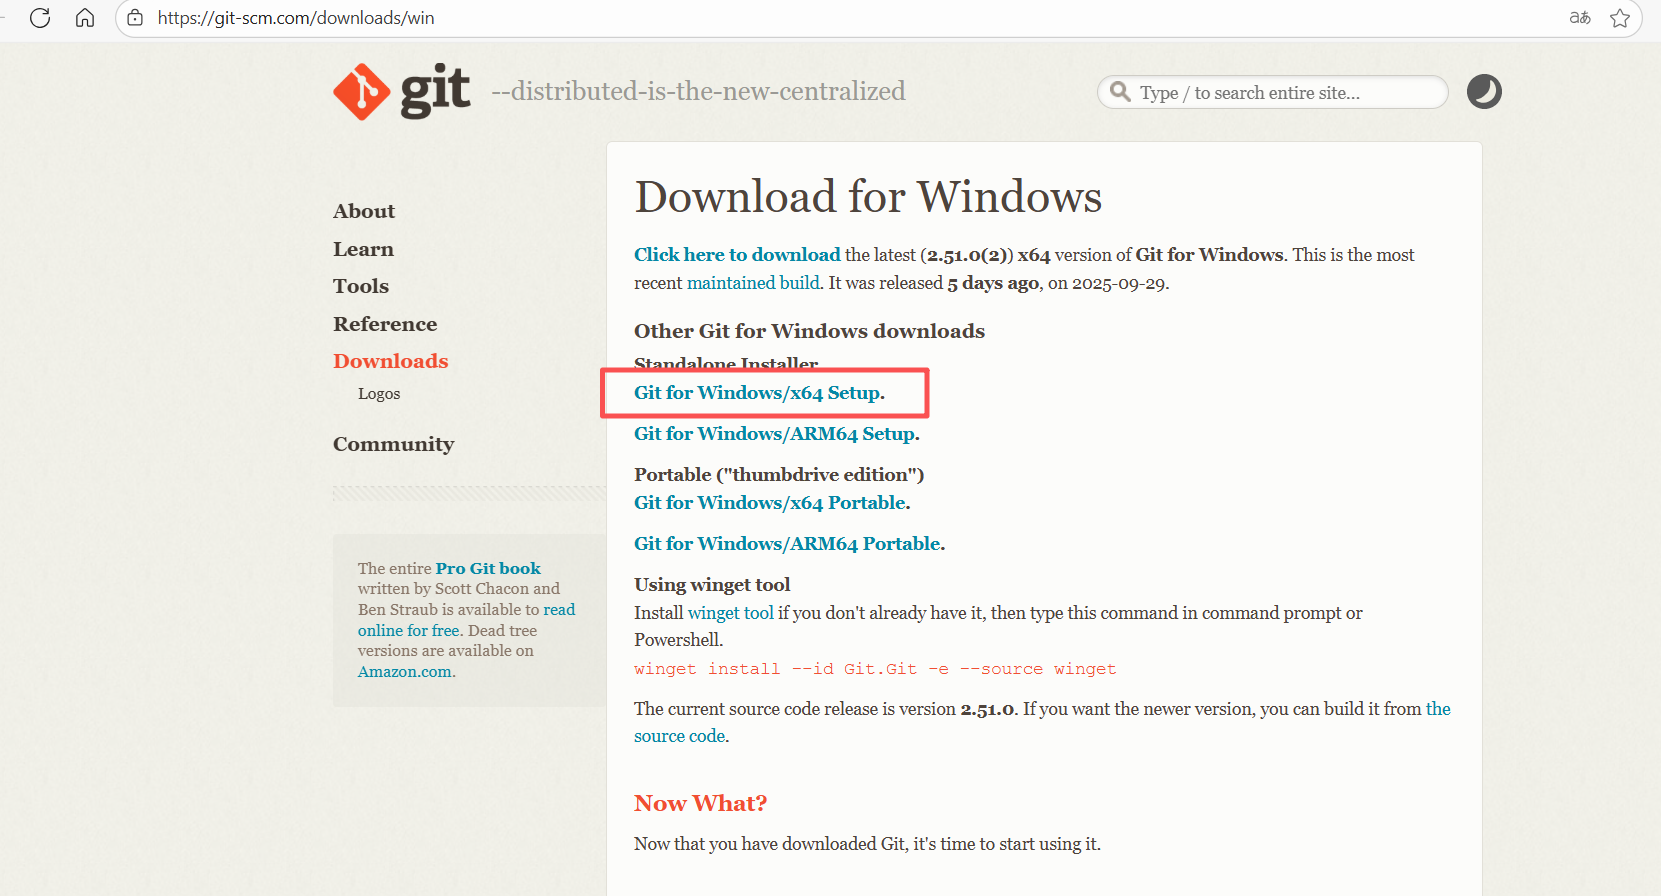This screenshot has width=1661, height=896.
Task: Select Downloads in the sidebar
Action: coord(391,361)
